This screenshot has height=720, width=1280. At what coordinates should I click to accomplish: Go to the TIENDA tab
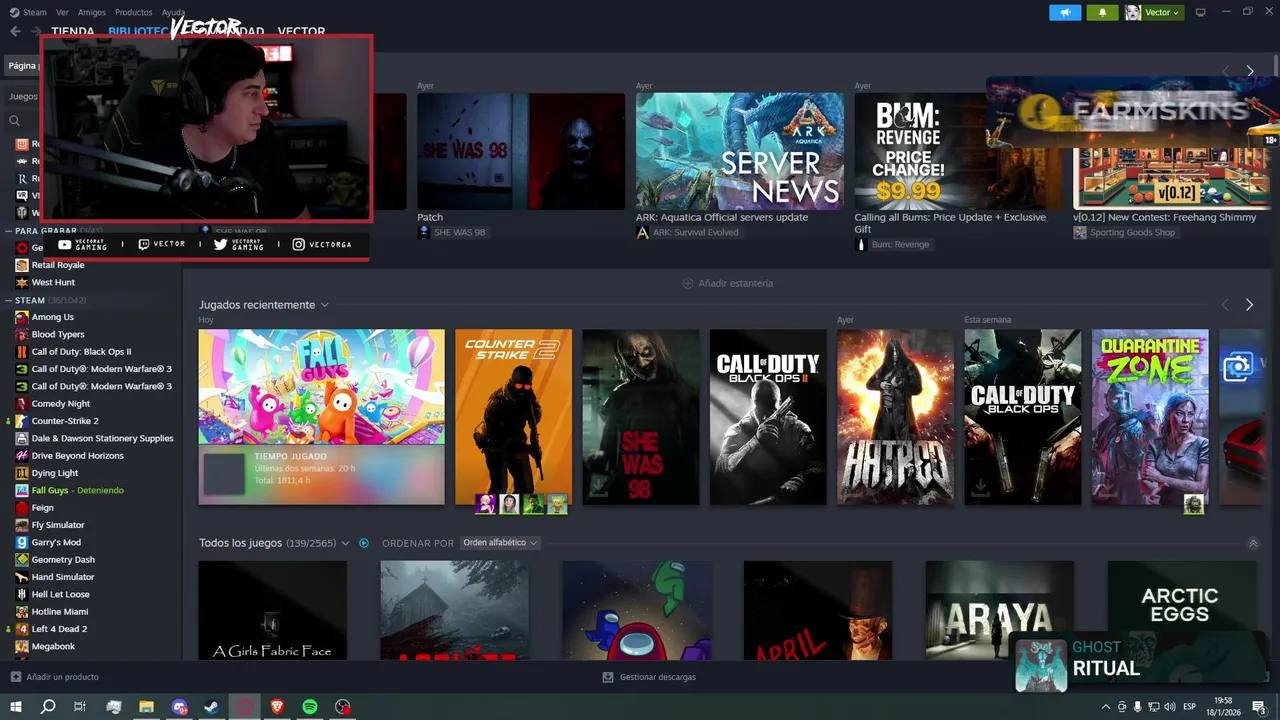[72, 32]
